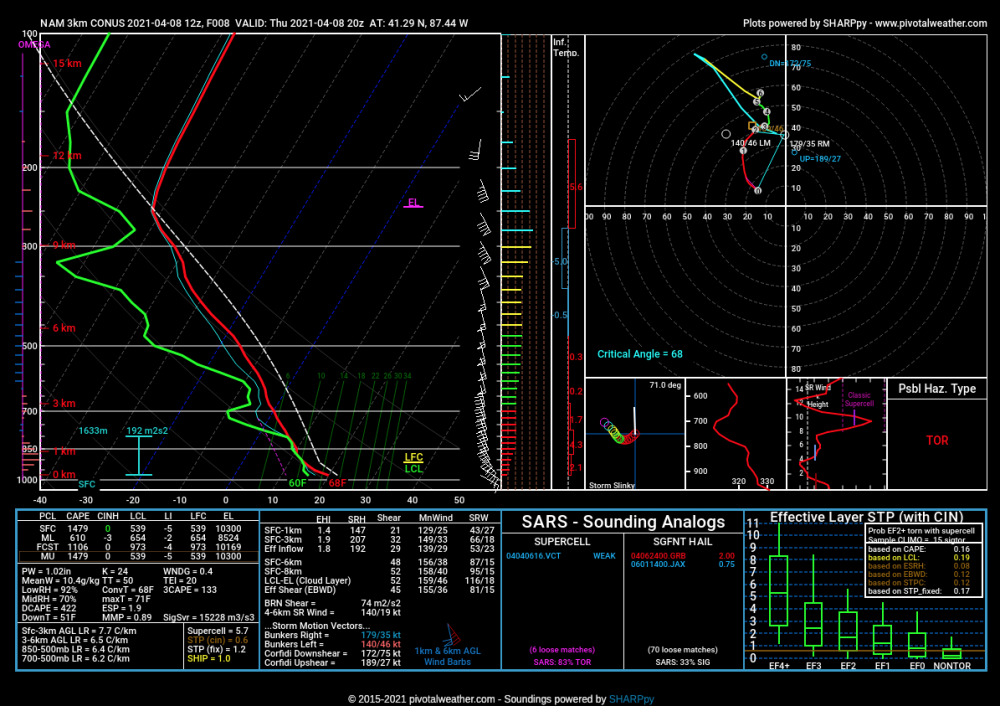Click the Psbl Haz. Type TOR label
The height and width of the screenshot is (706, 1000).
coord(937,440)
